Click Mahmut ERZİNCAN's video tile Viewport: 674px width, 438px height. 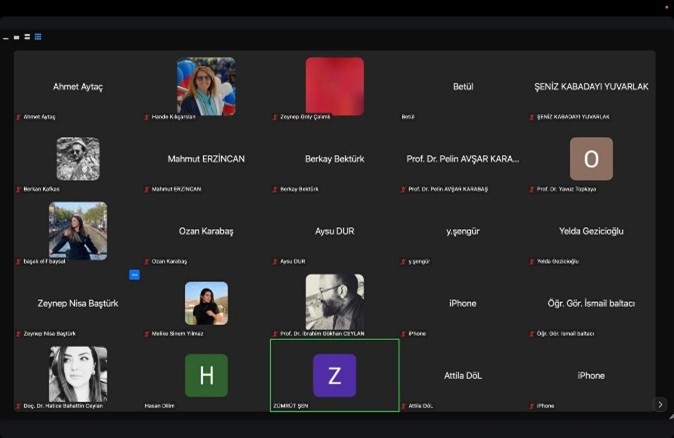206,159
